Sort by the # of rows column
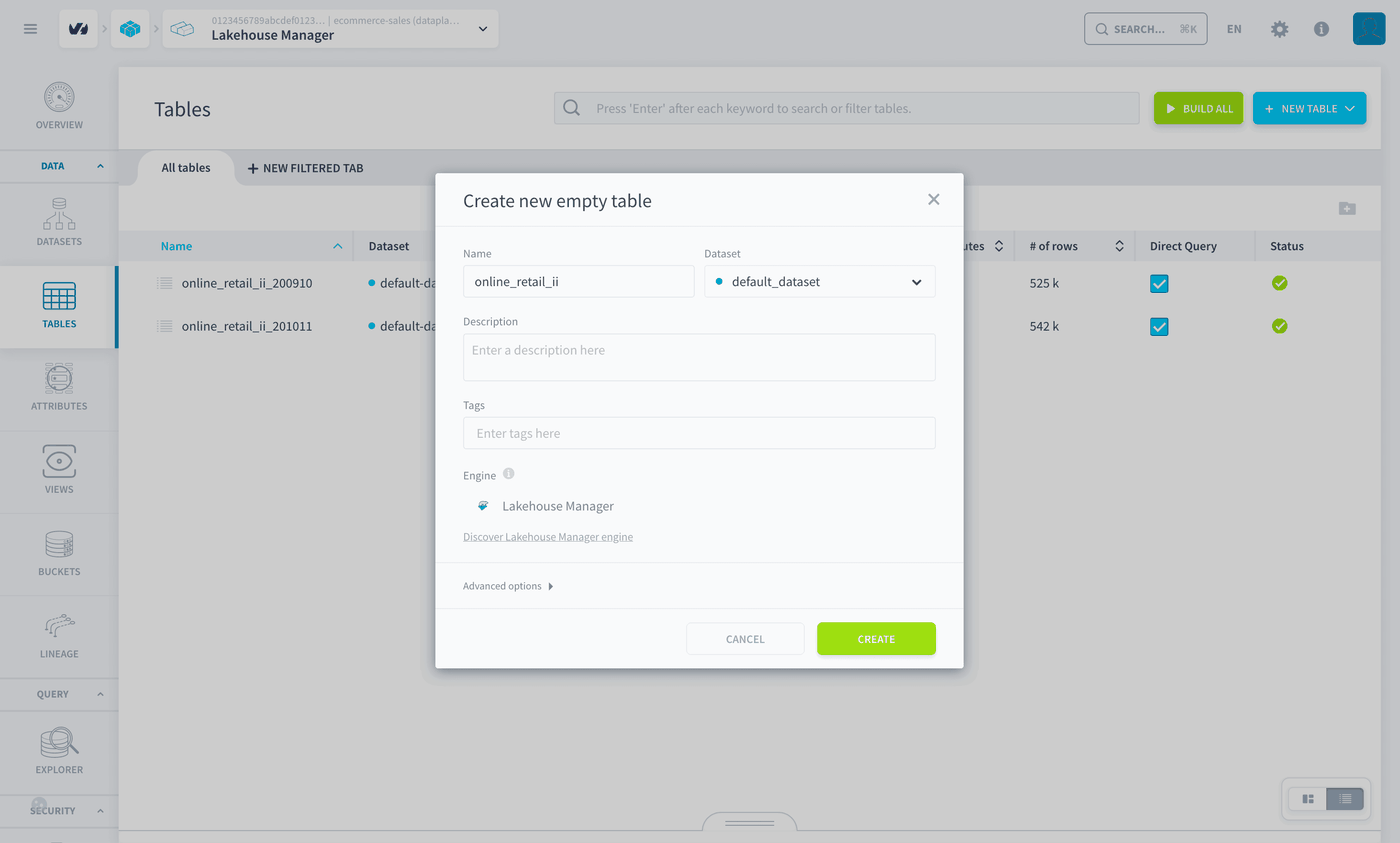Viewport: 1400px width, 843px height. (x=1074, y=246)
